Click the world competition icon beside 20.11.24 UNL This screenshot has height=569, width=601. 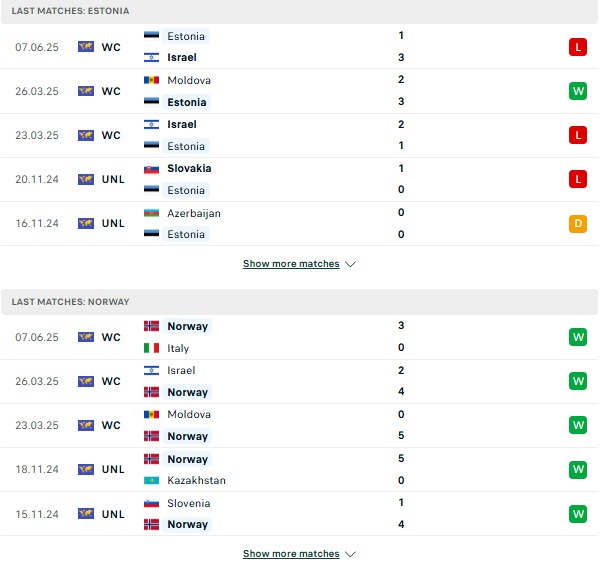pyautogui.click(x=86, y=179)
